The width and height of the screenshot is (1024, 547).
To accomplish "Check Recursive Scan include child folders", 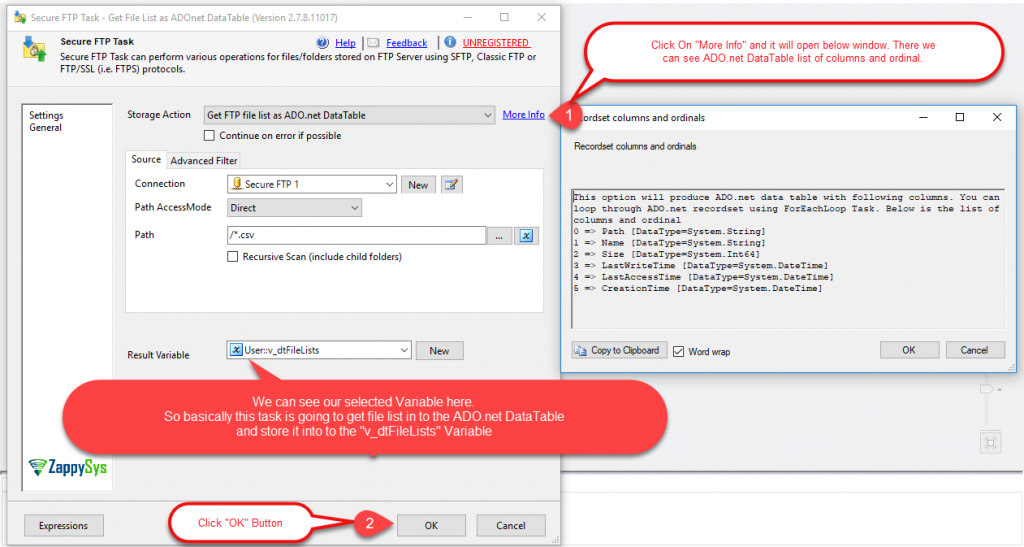I will click(234, 257).
